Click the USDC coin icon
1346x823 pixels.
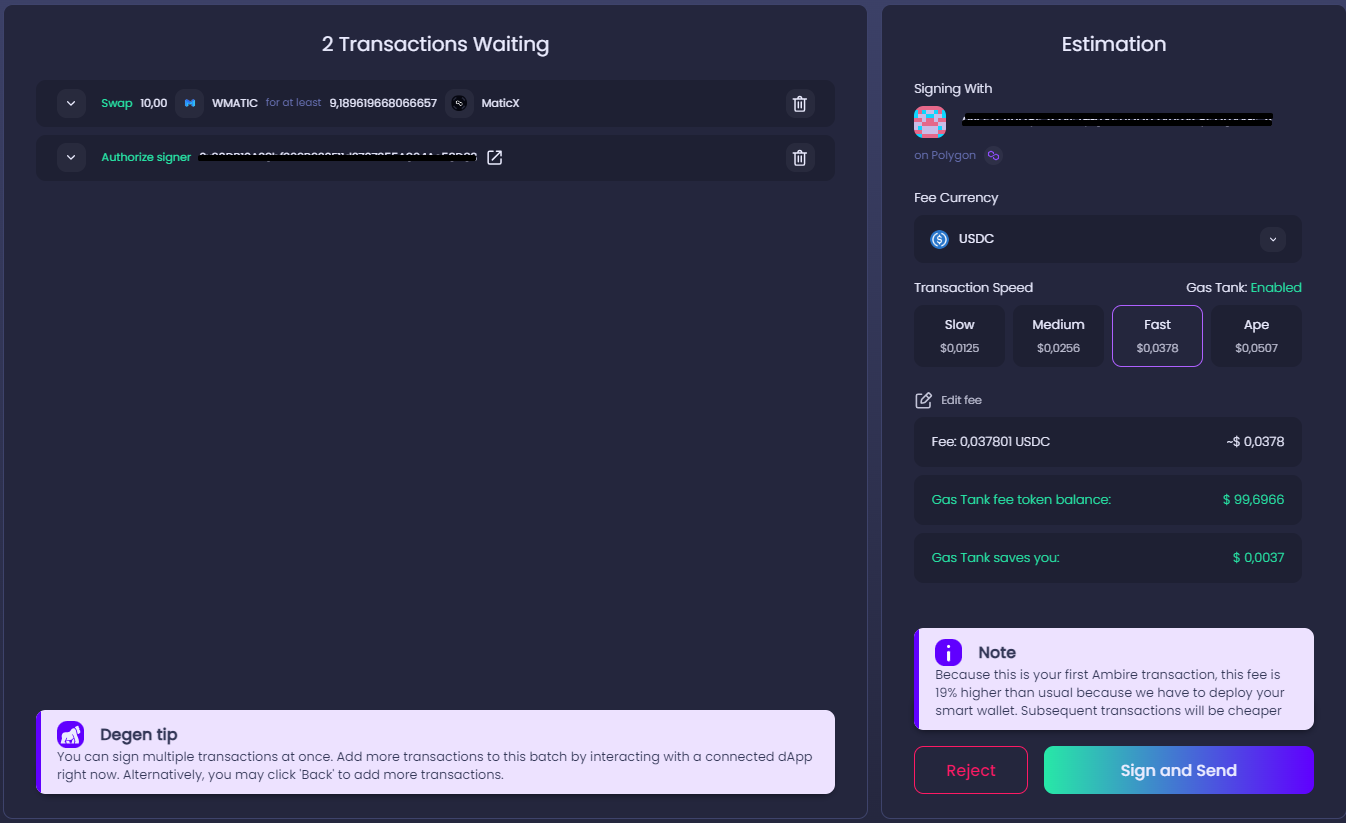939,239
